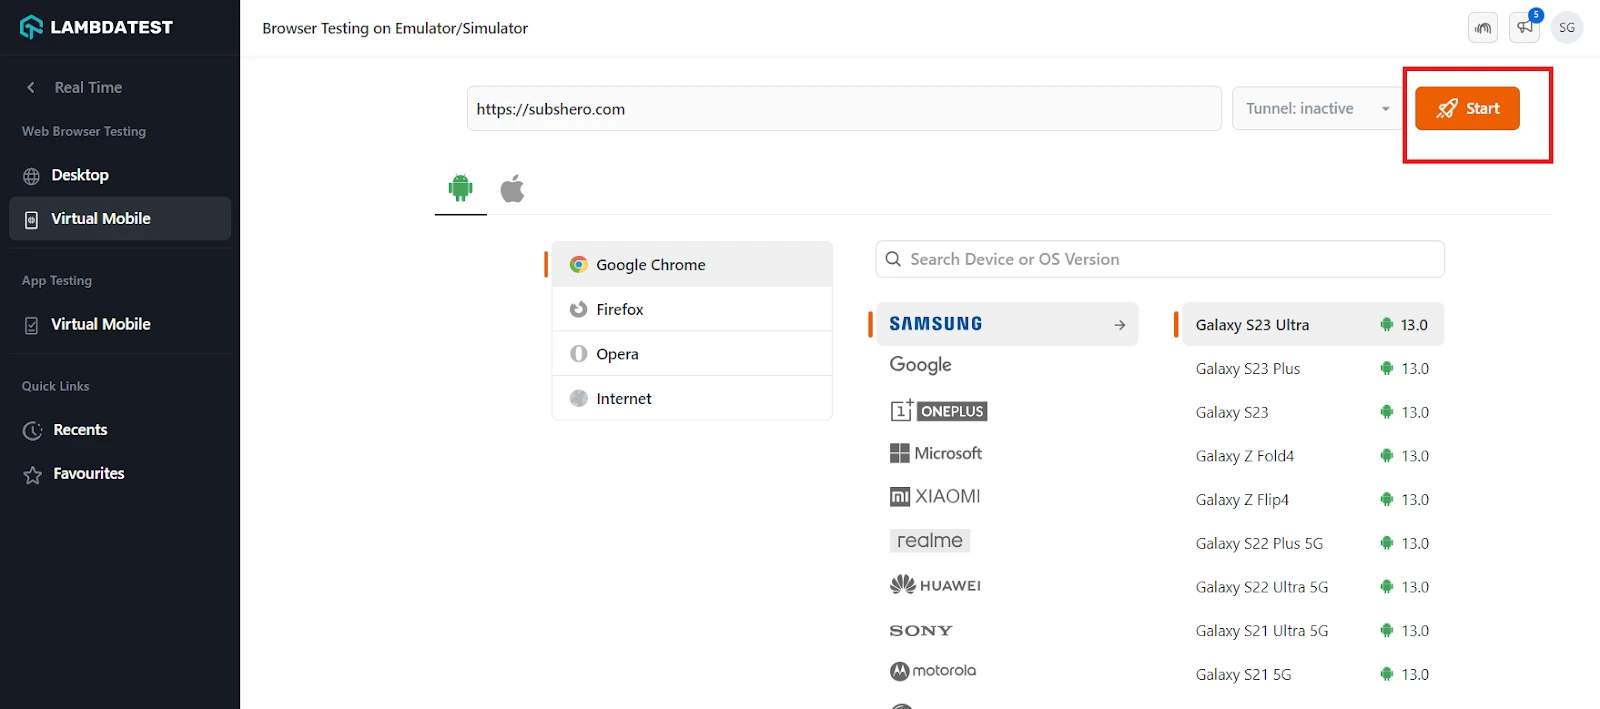Click the top-bar icon left of the megaphone
The width and height of the screenshot is (1600, 709).
tap(1483, 27)
